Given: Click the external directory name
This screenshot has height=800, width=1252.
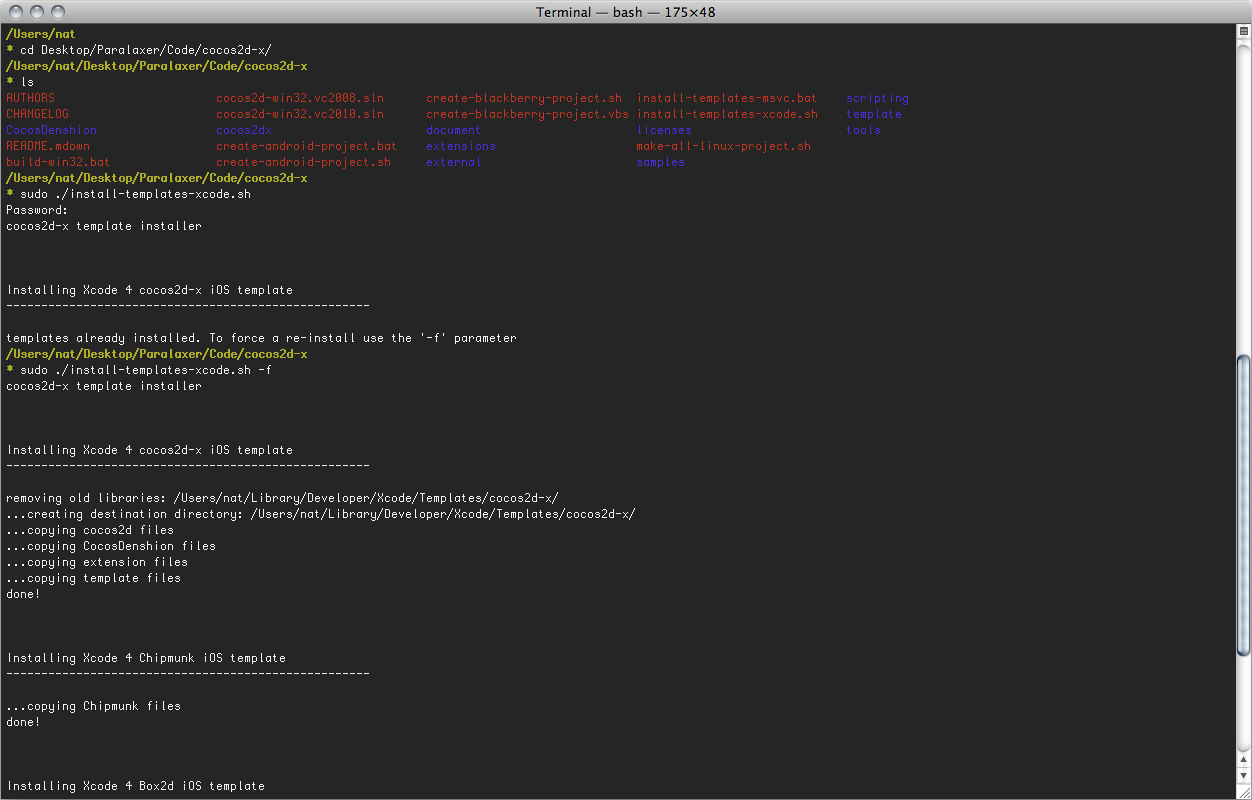Looking at the screenshot, I should click(454, 162).
